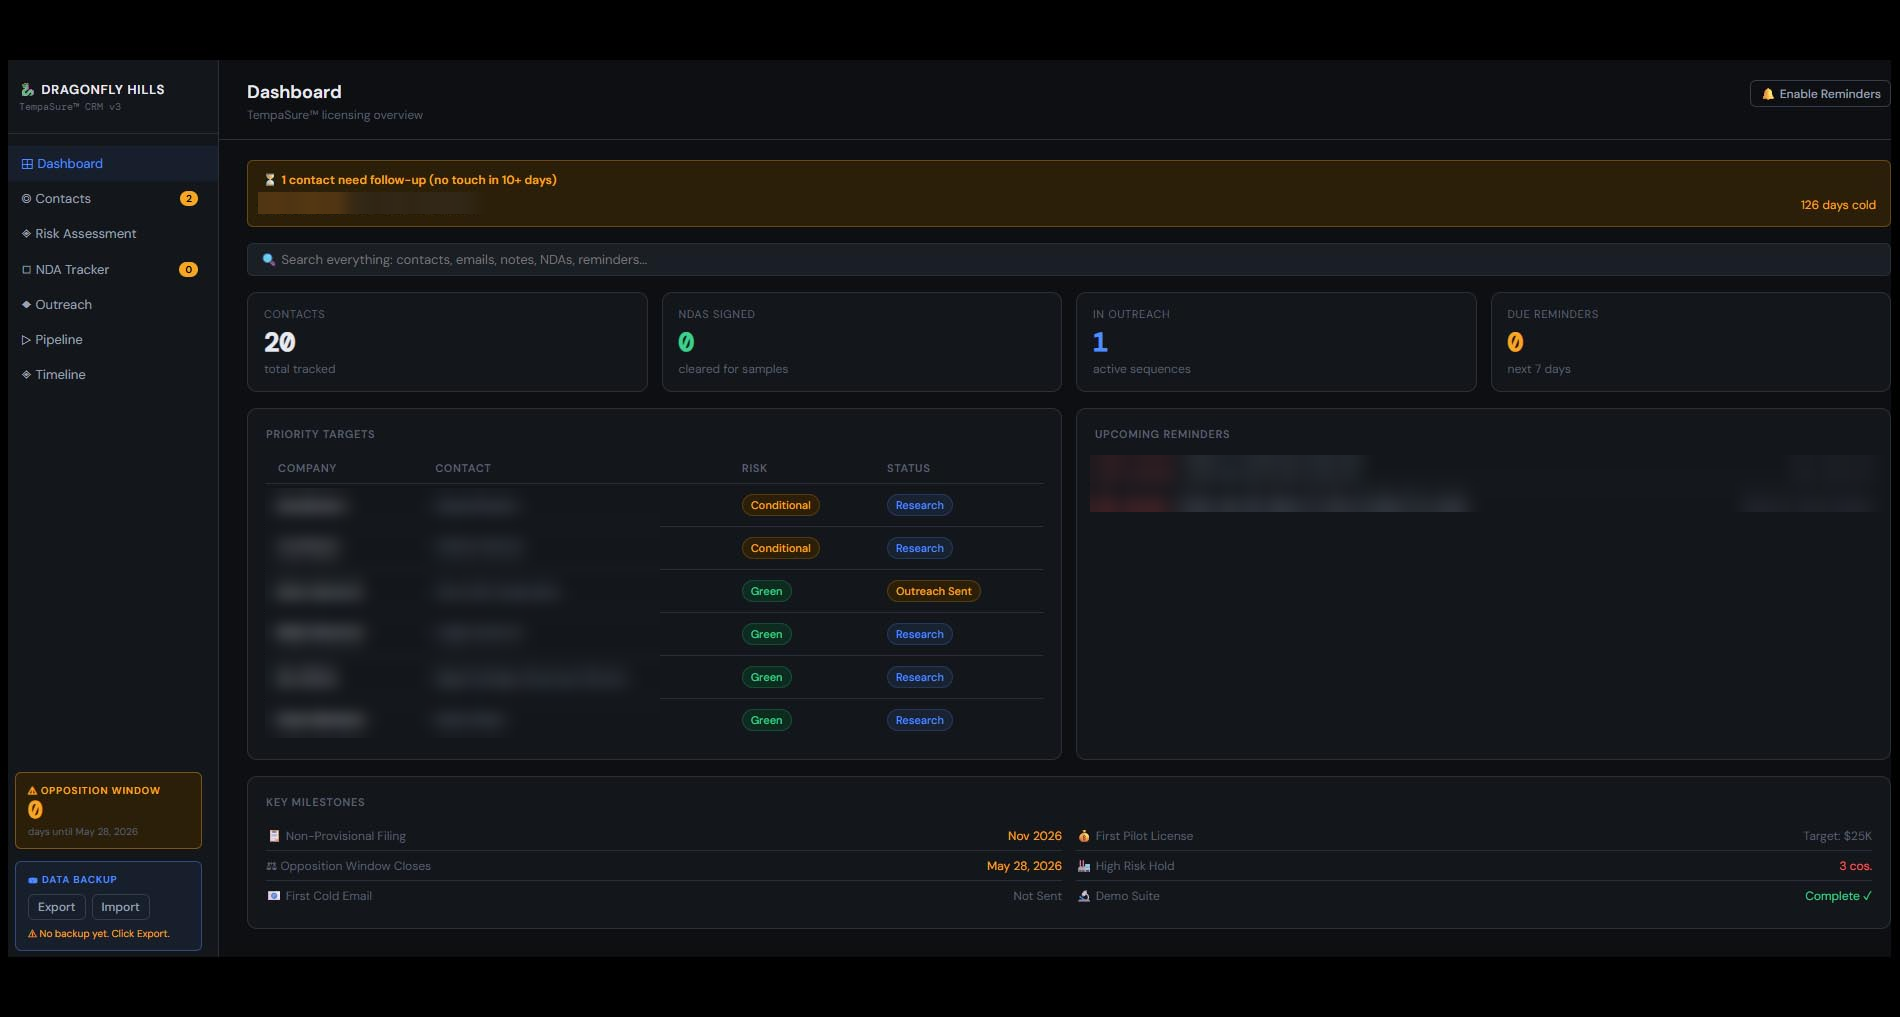
Task: Open the Contacts stat card showing 20
Action: (447, 342)
